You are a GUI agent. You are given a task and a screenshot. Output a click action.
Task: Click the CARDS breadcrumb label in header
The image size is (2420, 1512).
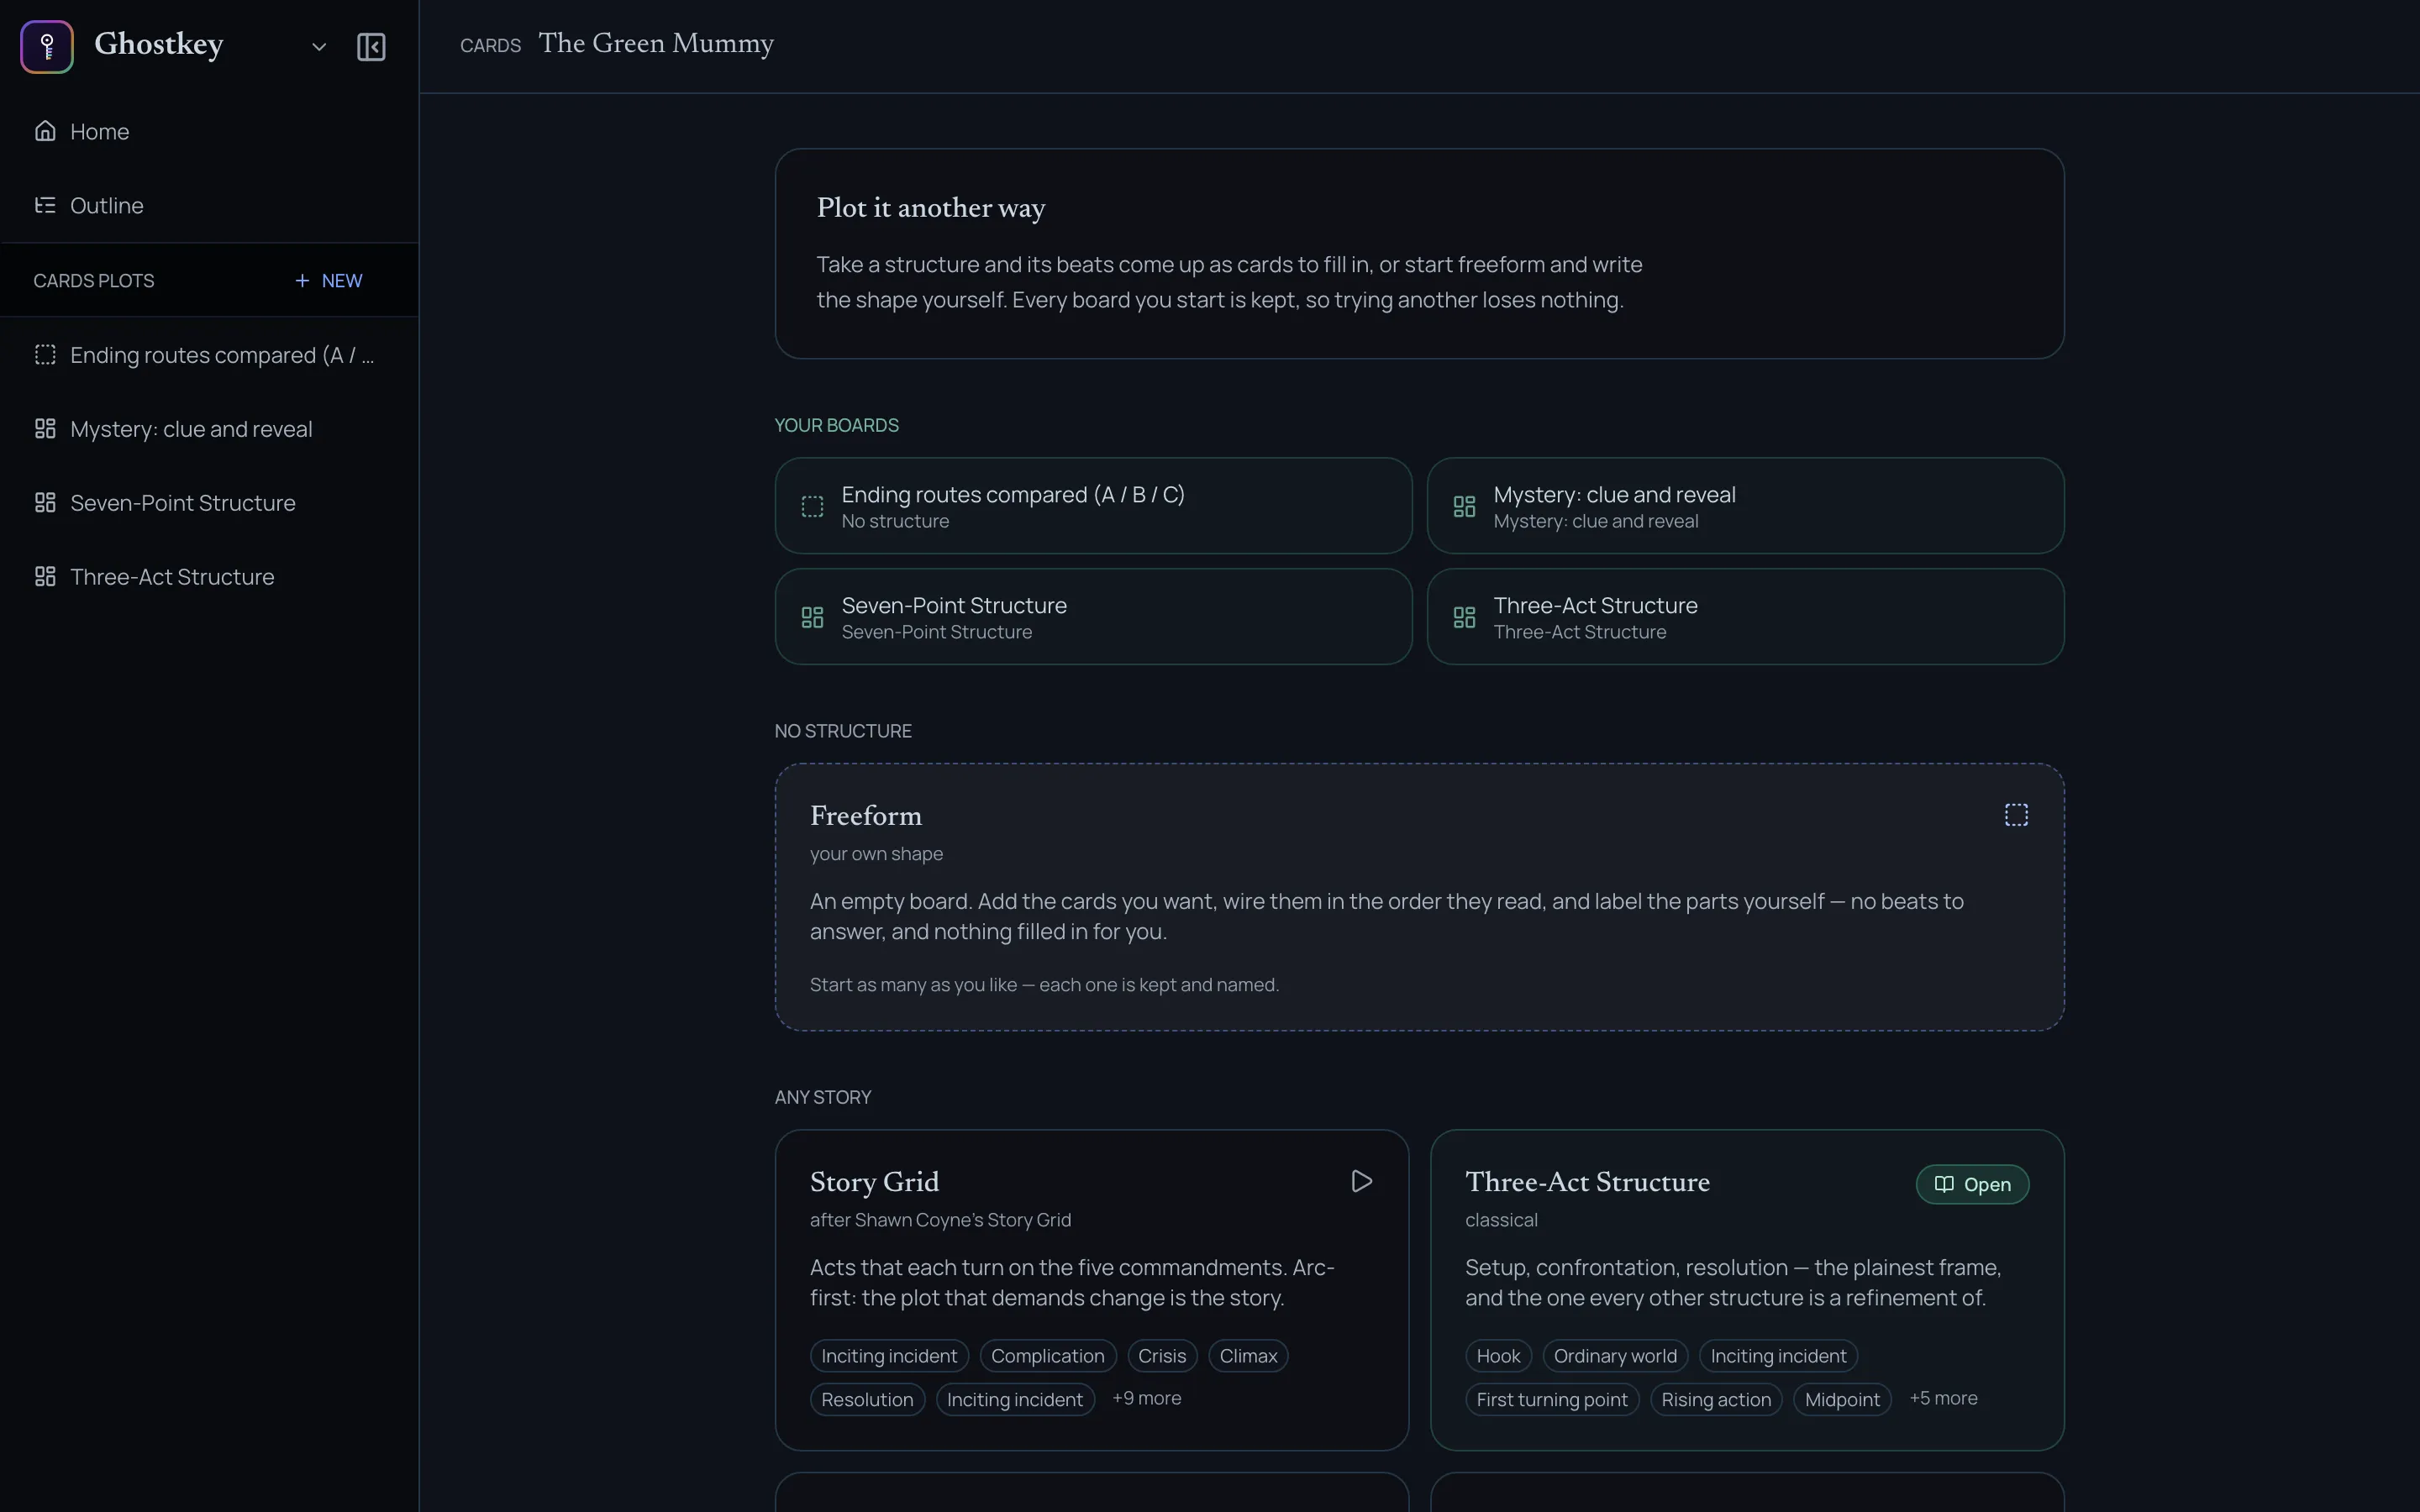coord(490,46)
